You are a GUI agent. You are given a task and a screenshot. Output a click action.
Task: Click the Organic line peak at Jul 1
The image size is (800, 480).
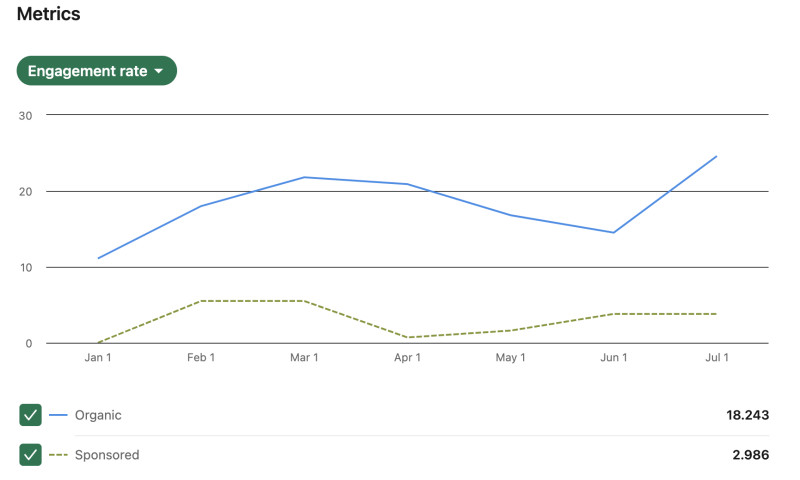coord(716,156)
